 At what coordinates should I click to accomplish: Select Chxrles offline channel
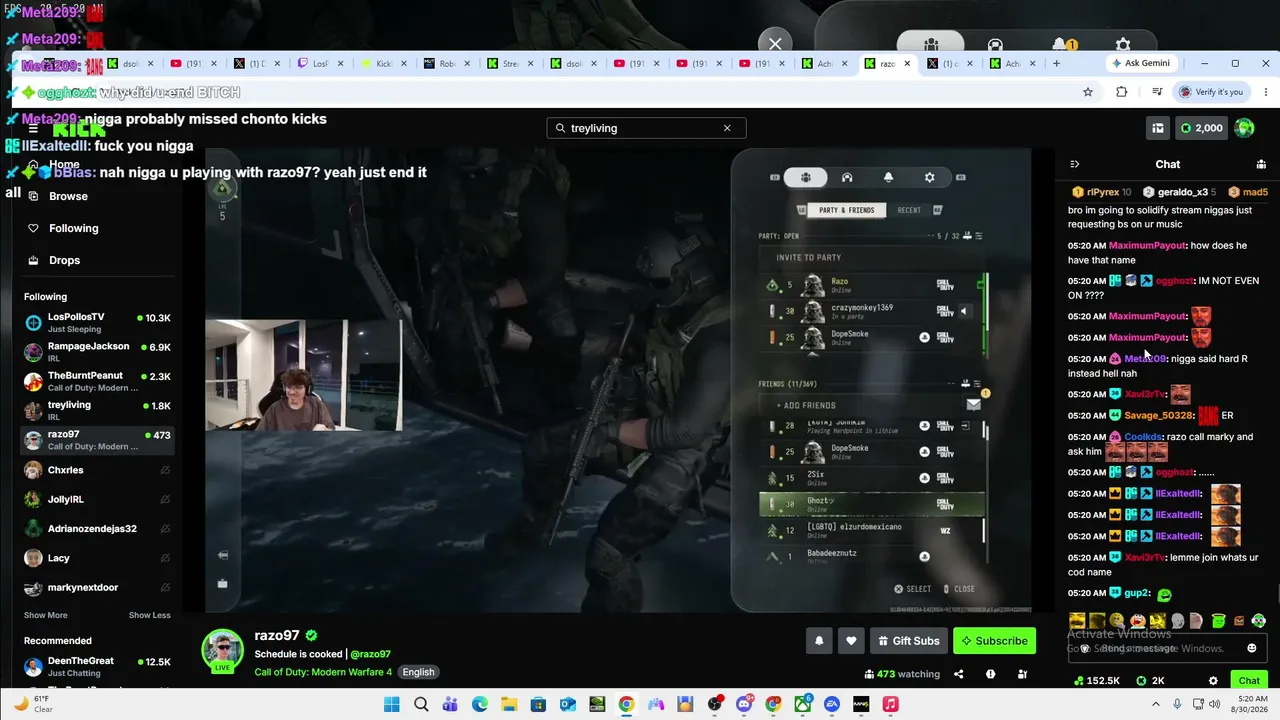[97, 470]
